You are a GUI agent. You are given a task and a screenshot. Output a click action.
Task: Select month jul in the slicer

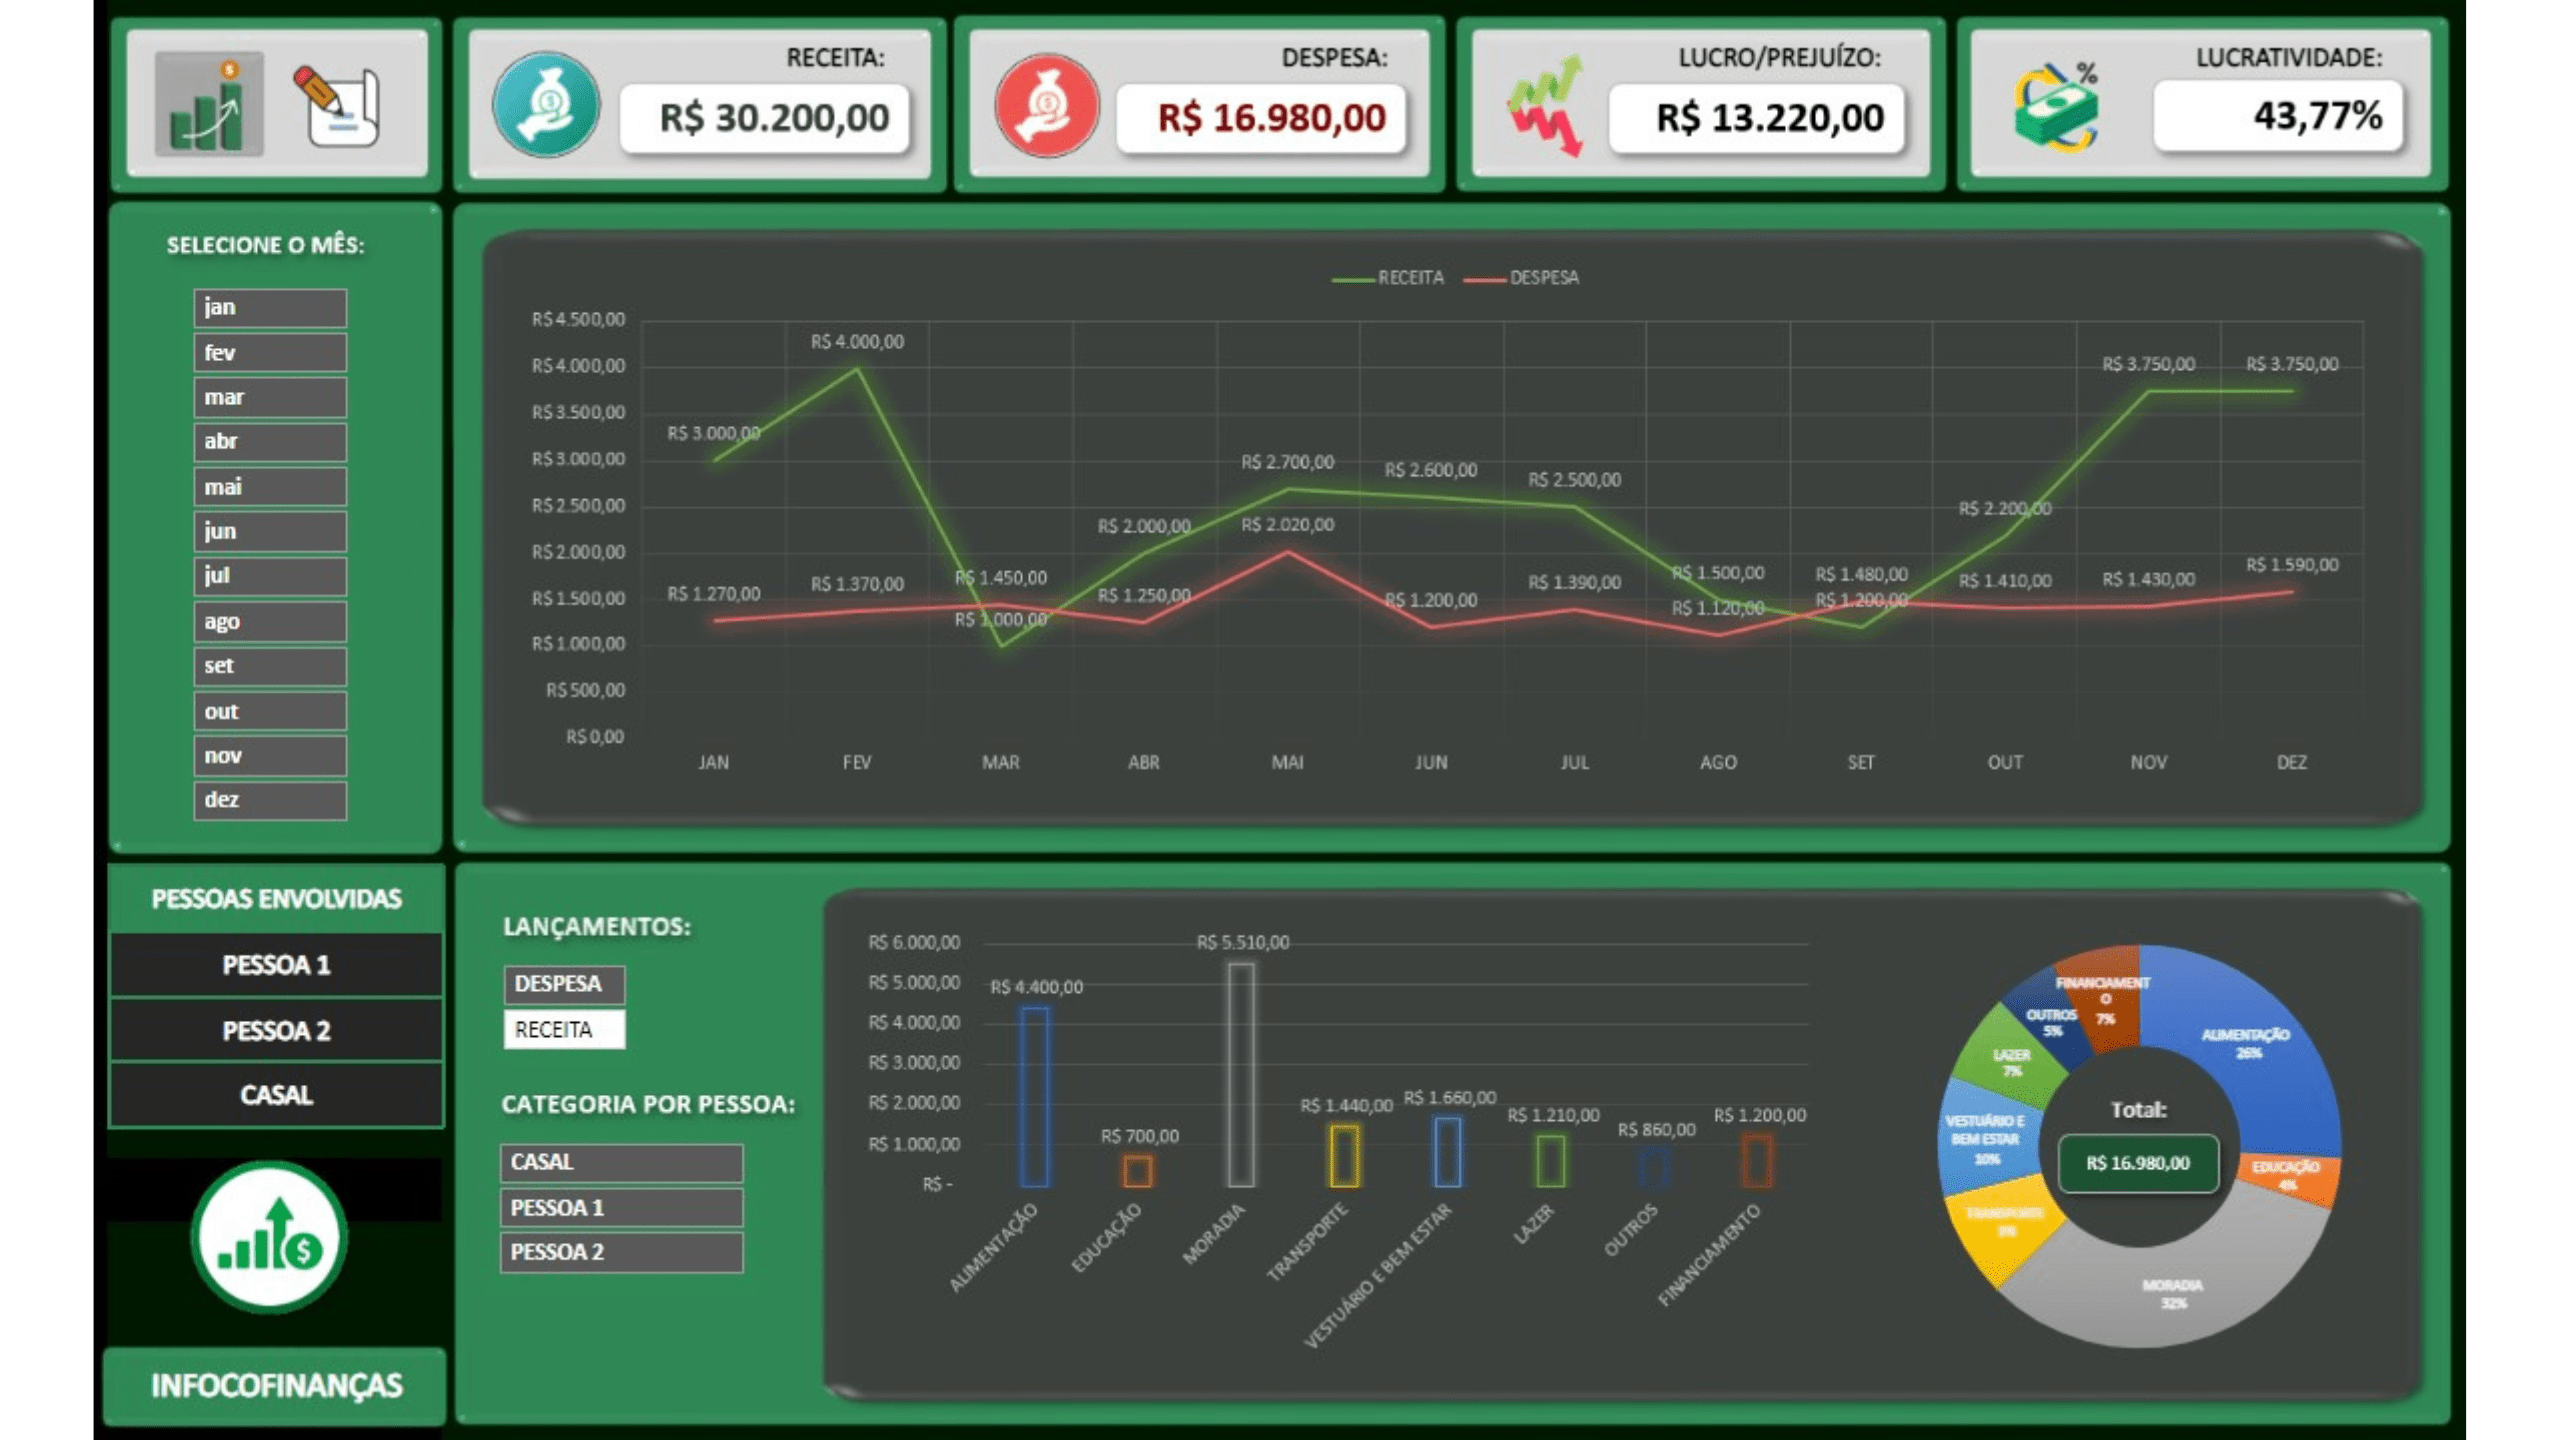point(270,577)
